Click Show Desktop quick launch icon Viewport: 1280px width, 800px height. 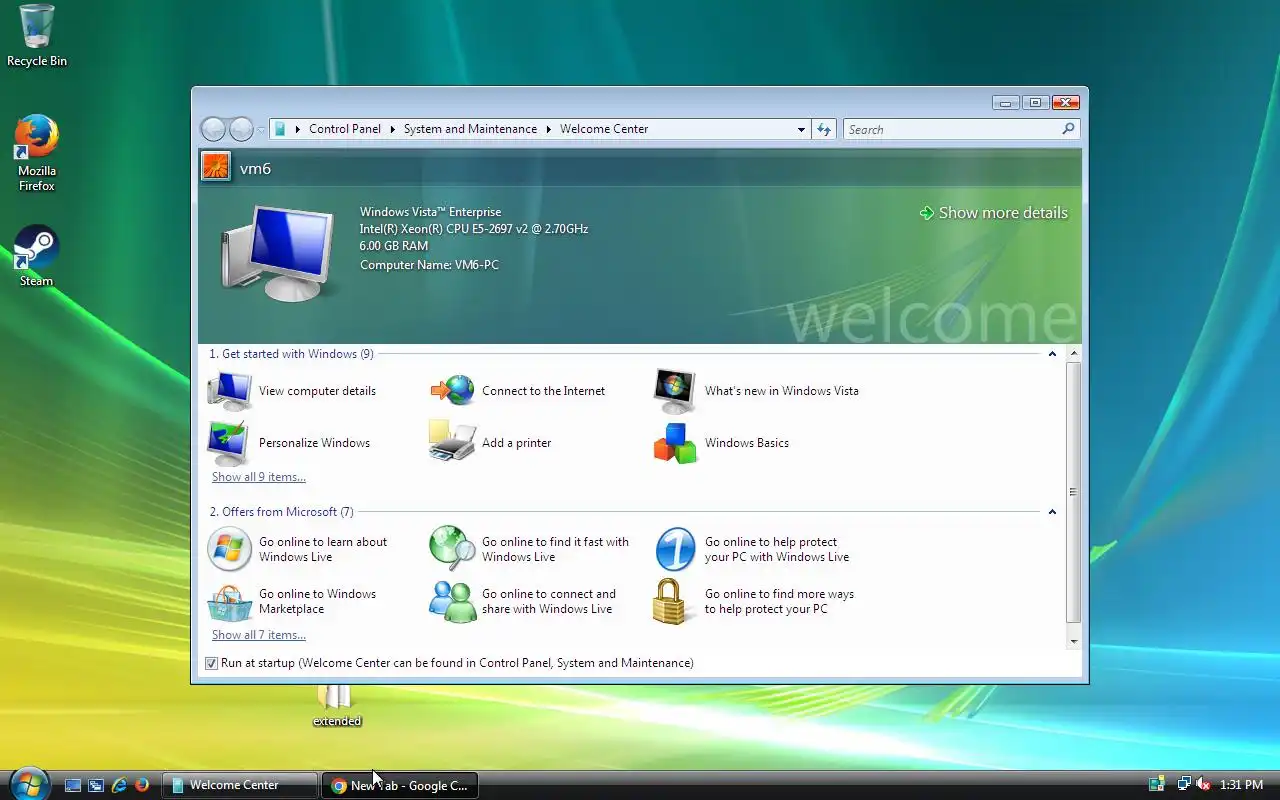[x=73, y=785]
